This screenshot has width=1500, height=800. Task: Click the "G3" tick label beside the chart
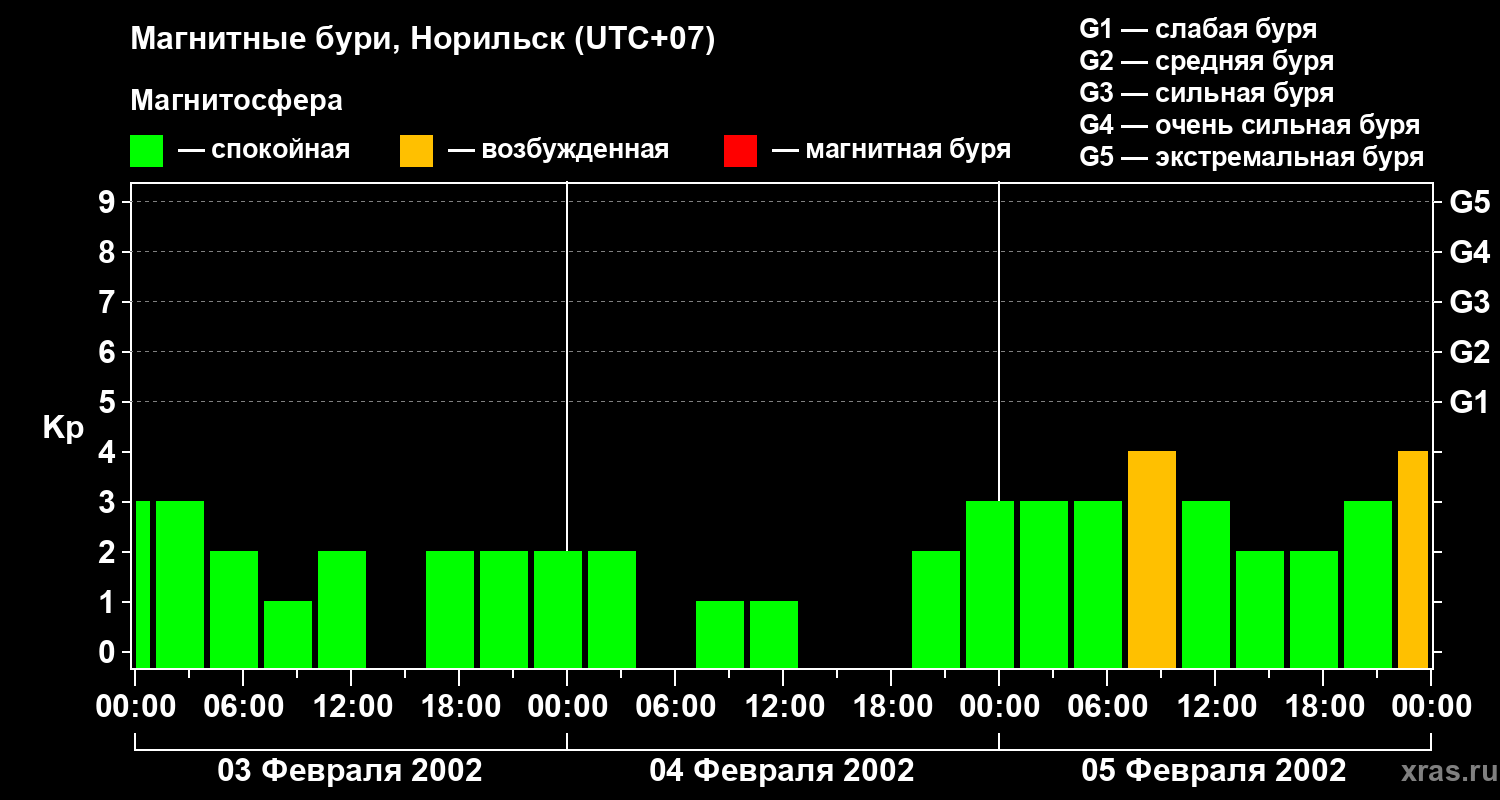coord(1469,302)
